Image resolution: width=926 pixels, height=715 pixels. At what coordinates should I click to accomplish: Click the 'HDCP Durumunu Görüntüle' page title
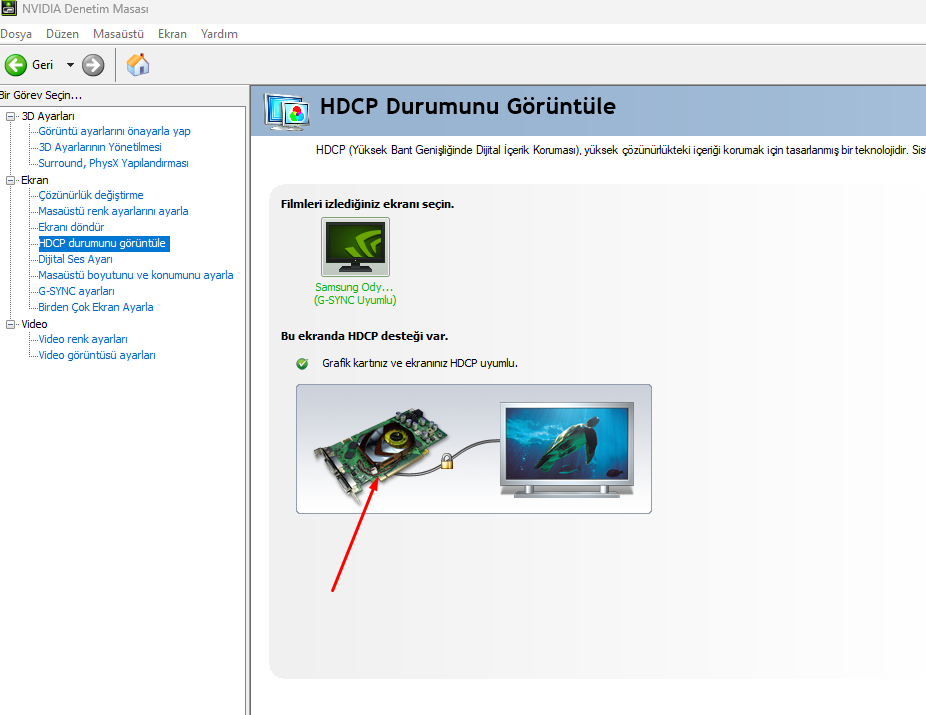pos(468,106)
